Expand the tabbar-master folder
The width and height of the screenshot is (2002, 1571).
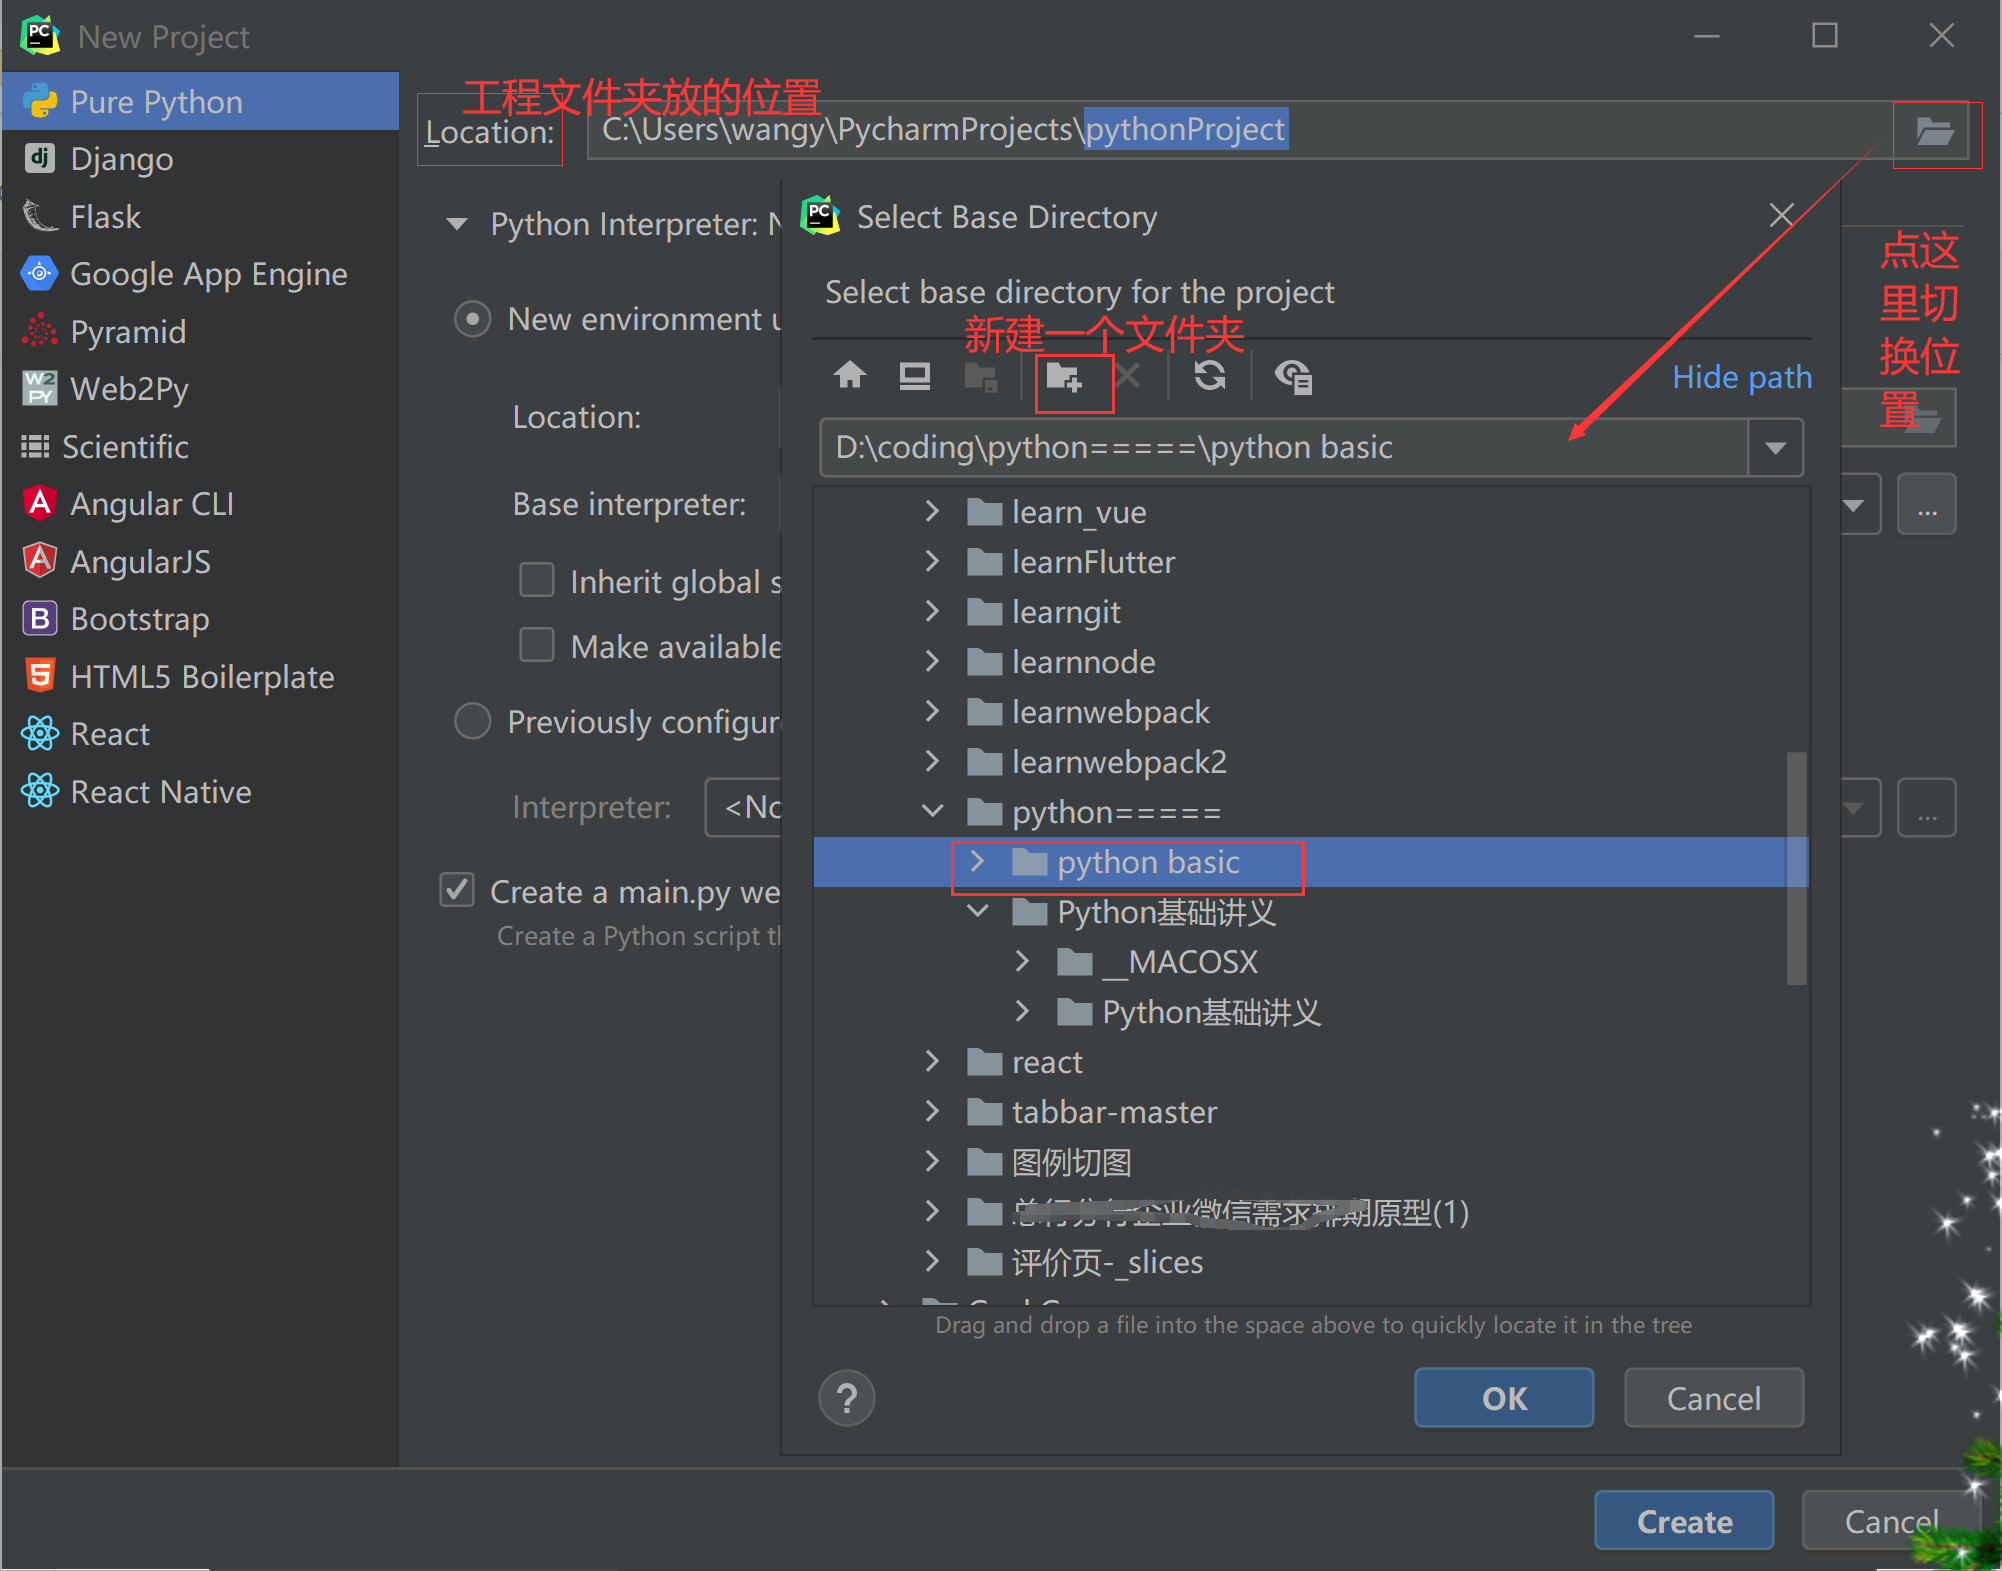point(932,1111)
